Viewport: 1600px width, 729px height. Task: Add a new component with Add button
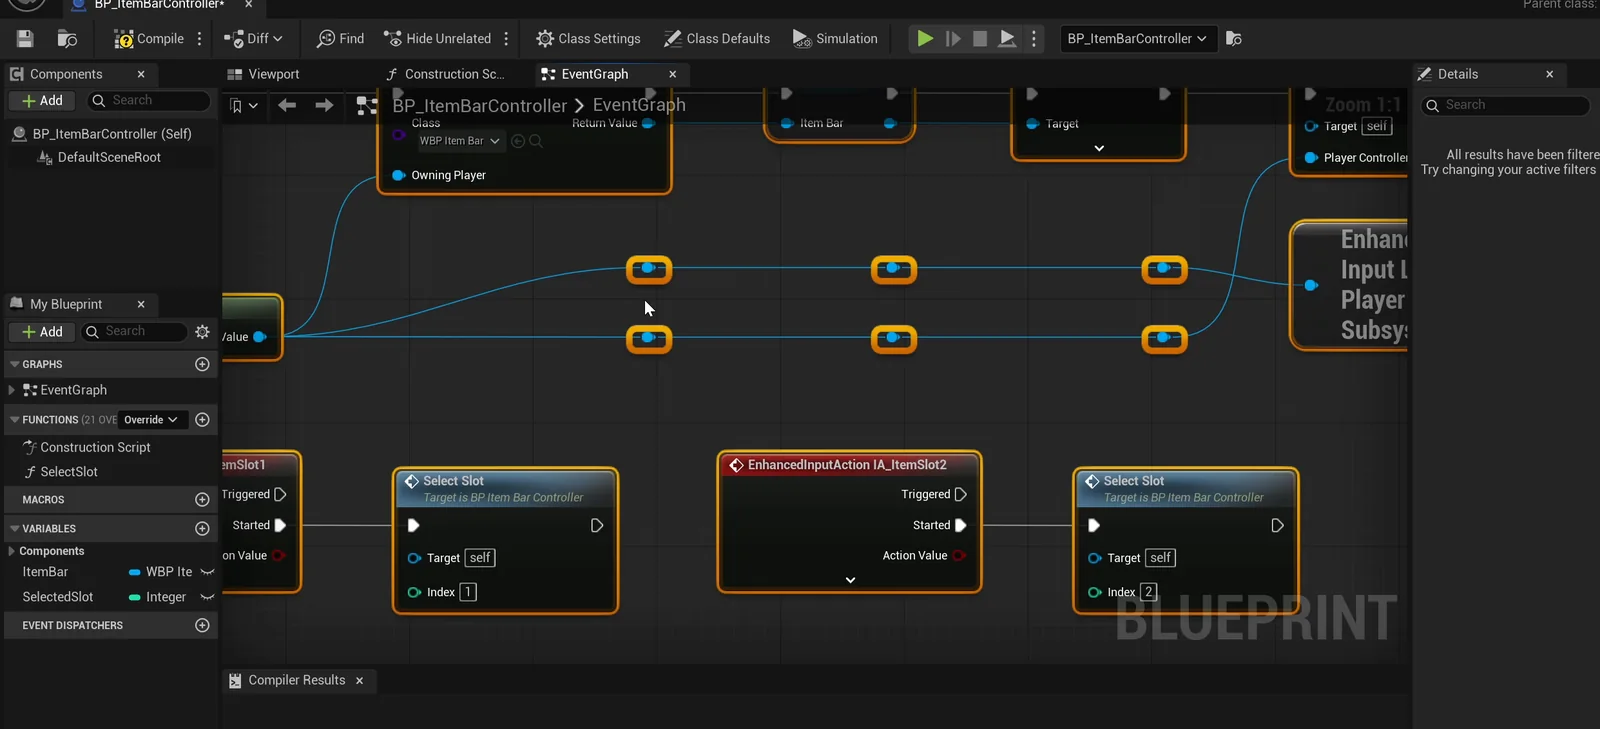point(42,101)
